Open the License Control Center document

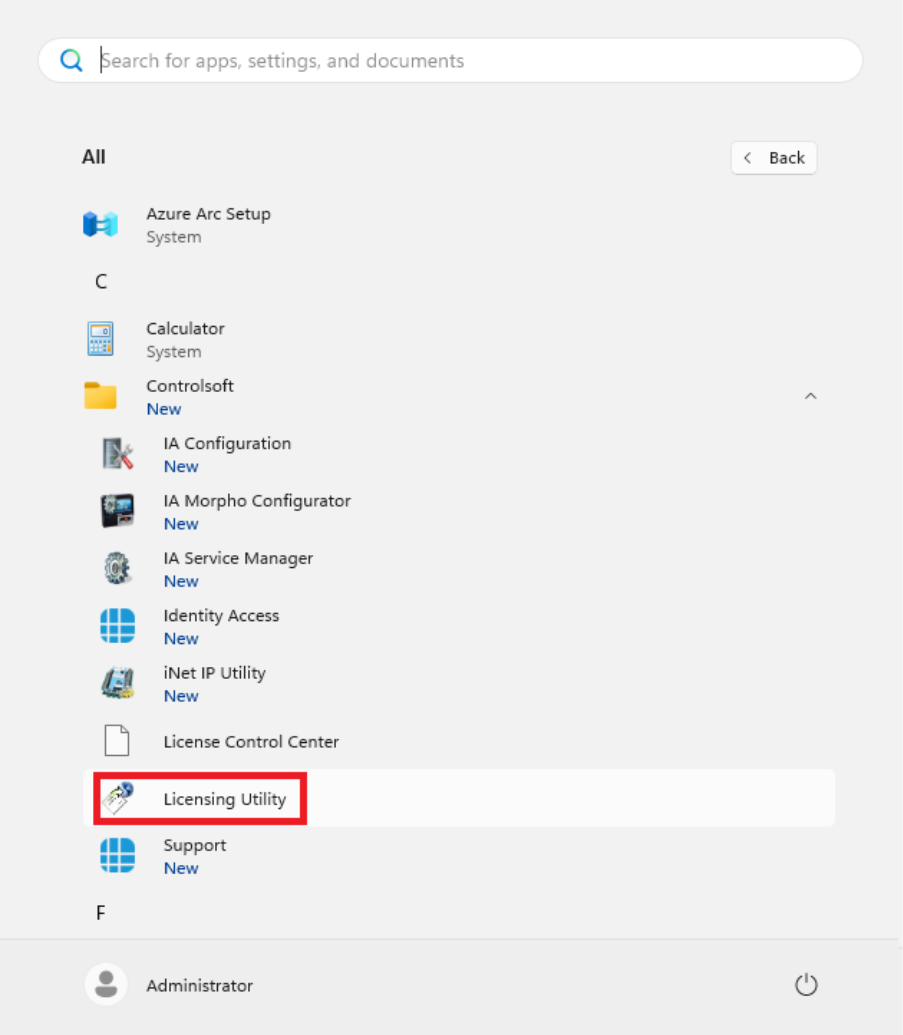pos(251,741)
